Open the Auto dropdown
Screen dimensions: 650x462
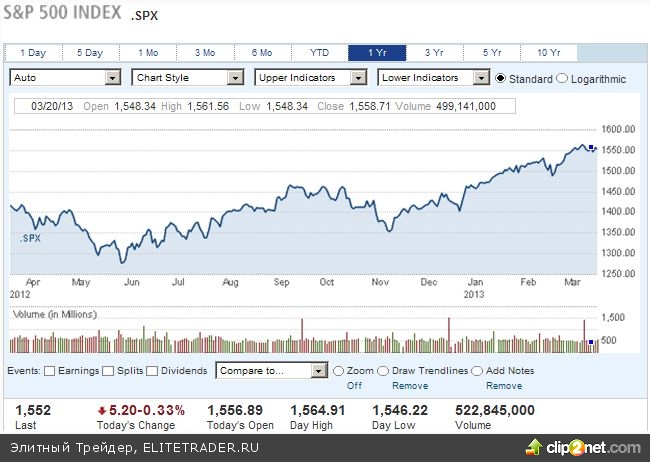[x=65, y=77]
